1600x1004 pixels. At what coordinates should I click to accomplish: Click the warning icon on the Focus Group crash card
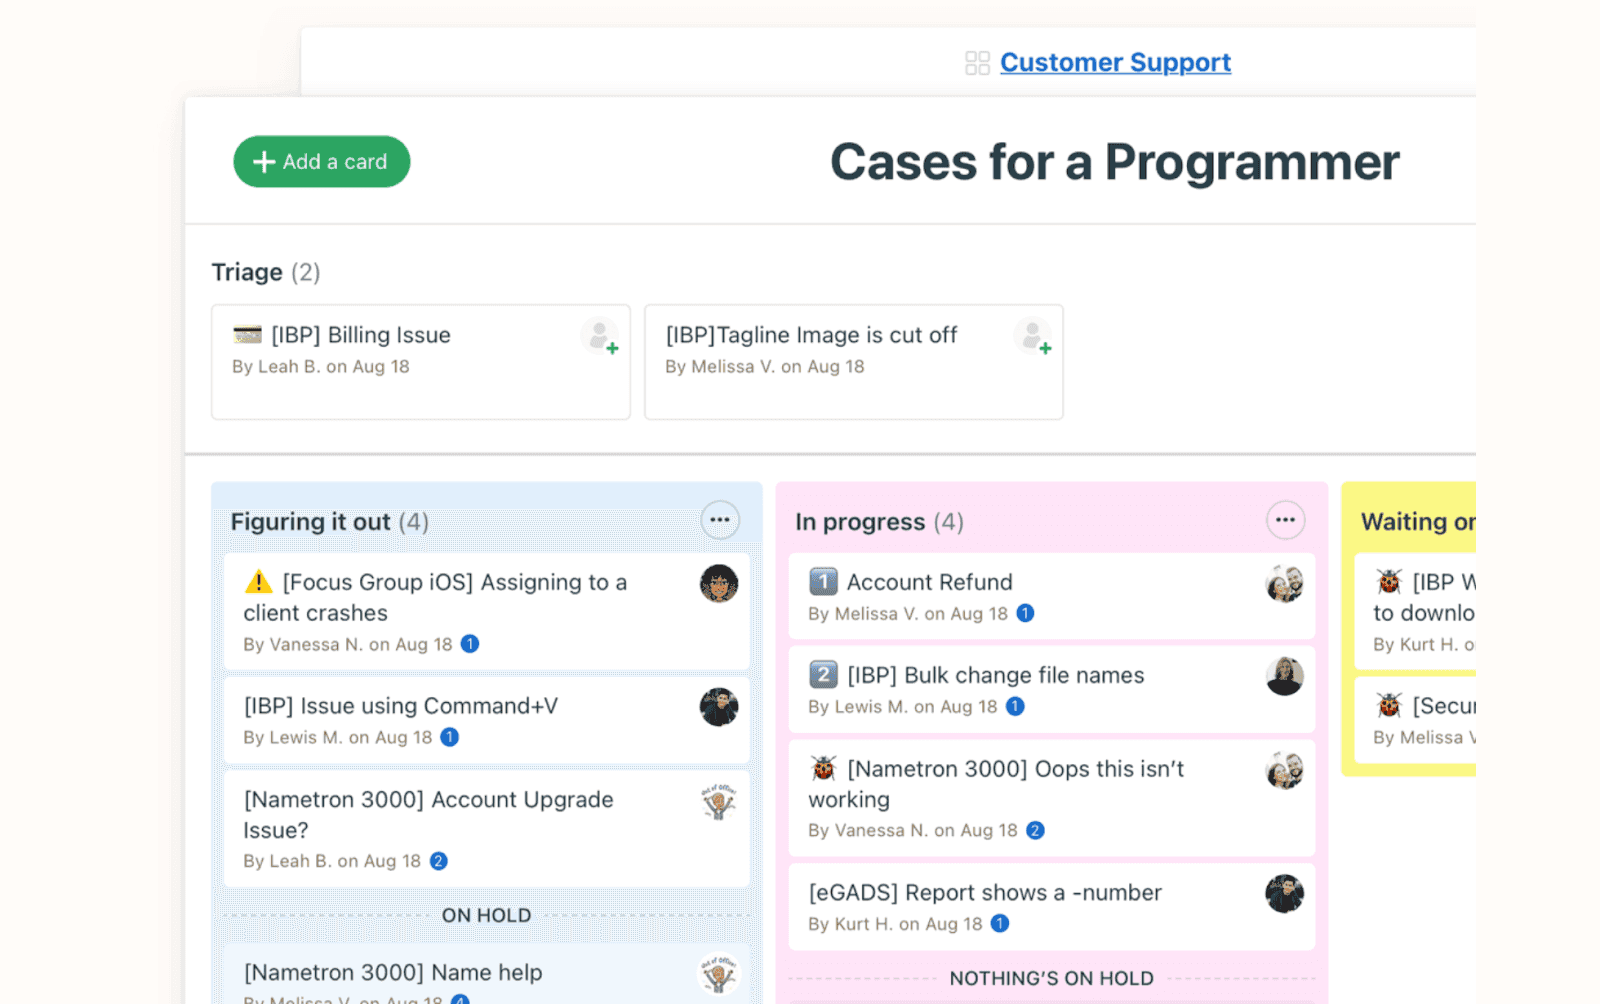(259, 582)
